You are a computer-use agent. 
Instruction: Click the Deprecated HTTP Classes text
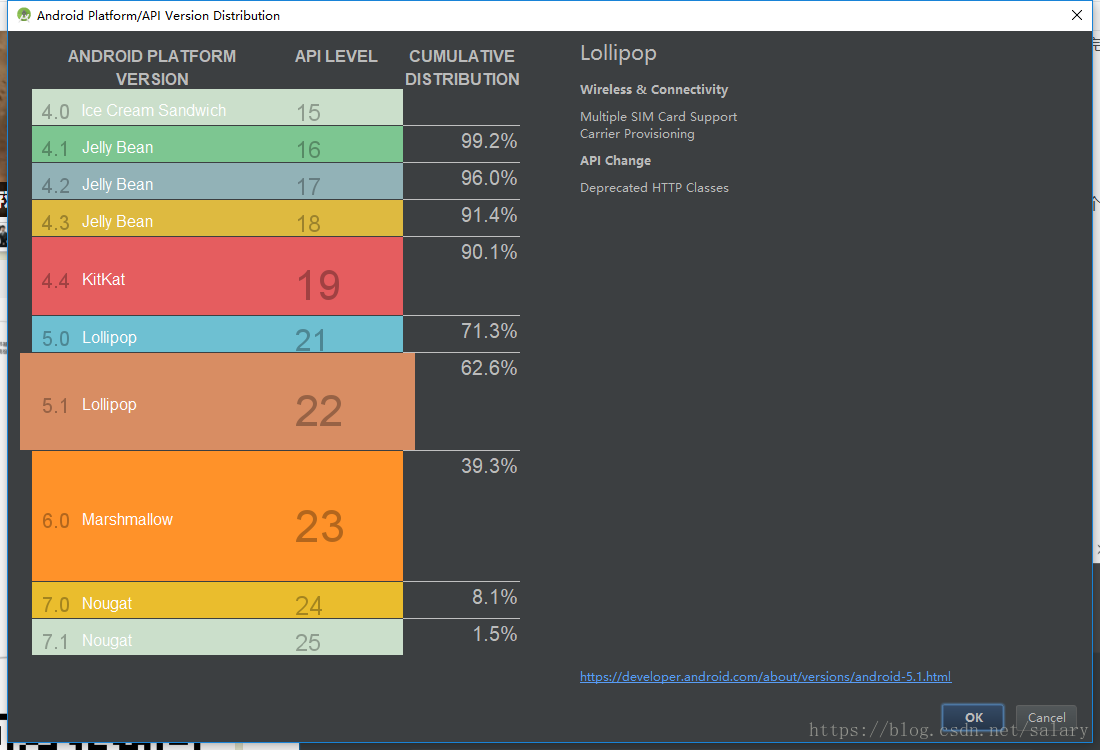point(654,187)
